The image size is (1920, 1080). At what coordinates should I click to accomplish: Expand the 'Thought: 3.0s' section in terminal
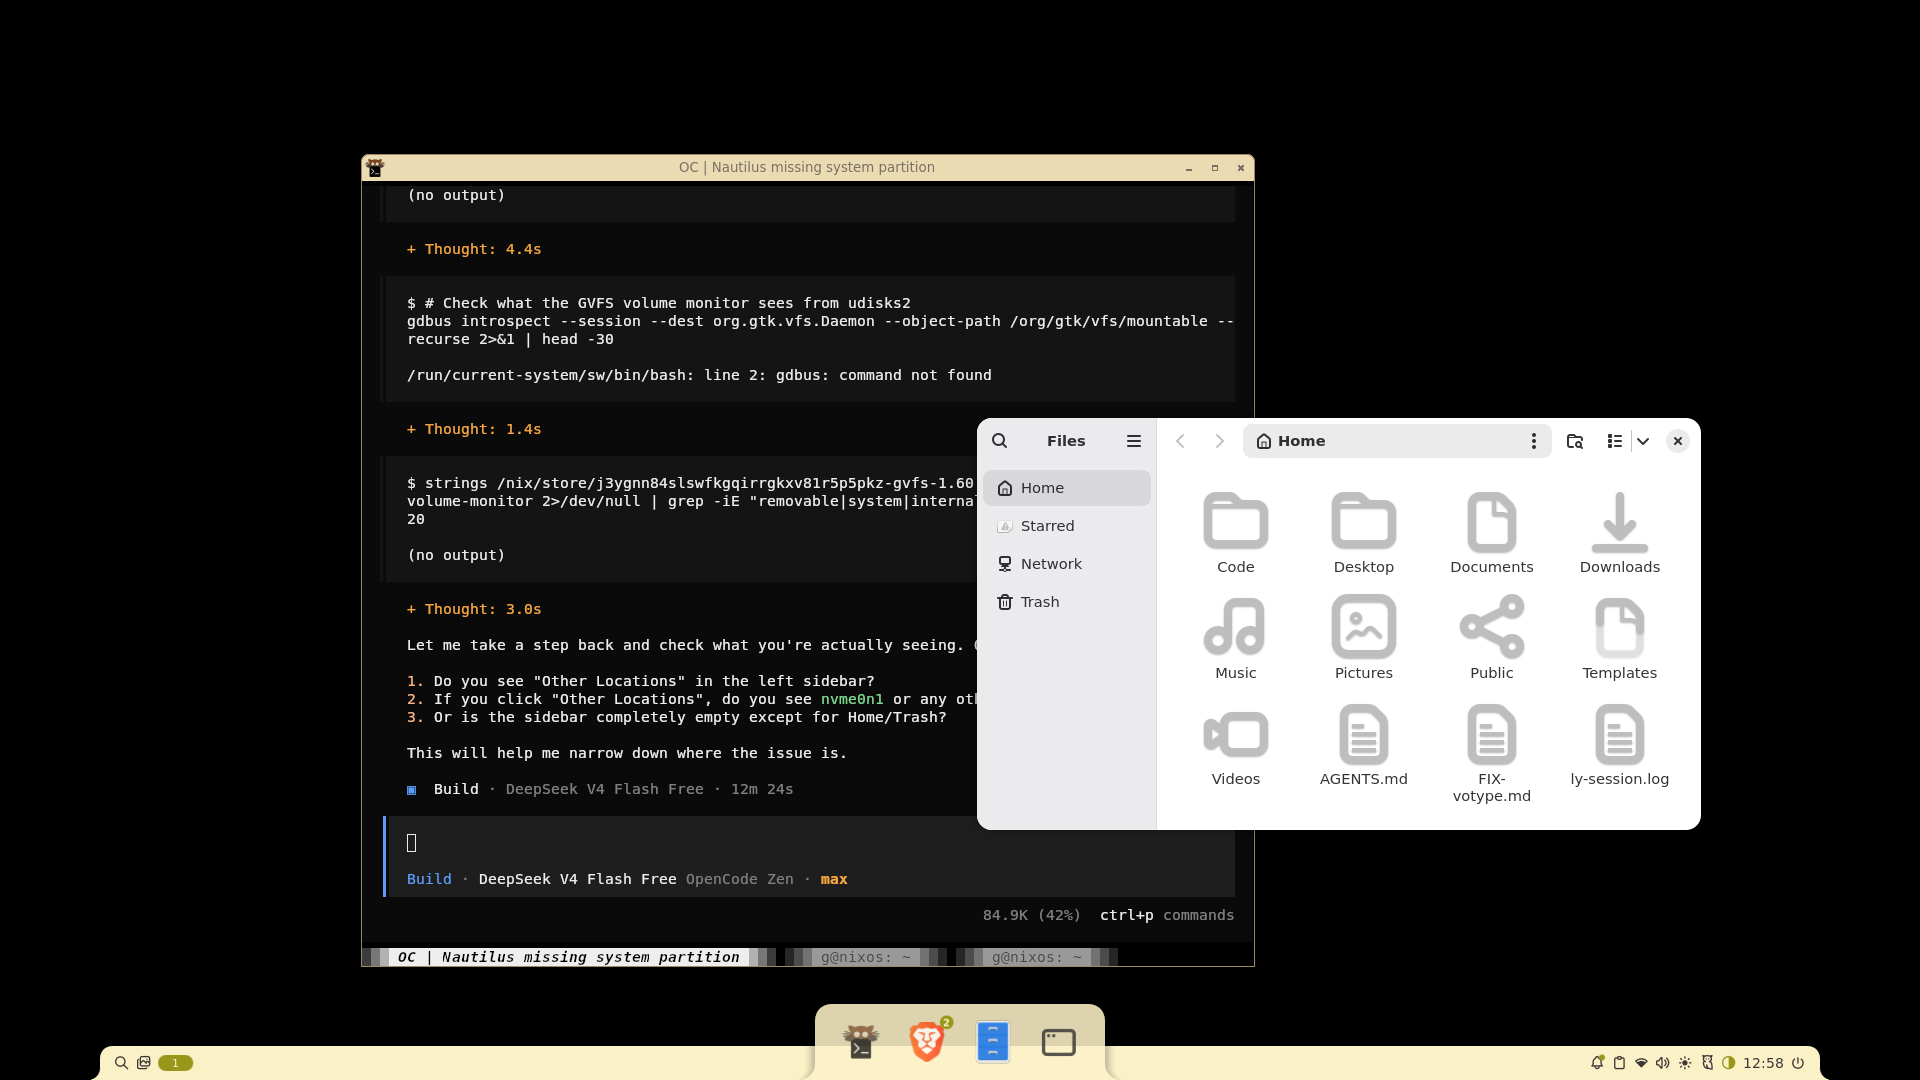point(474,609)
